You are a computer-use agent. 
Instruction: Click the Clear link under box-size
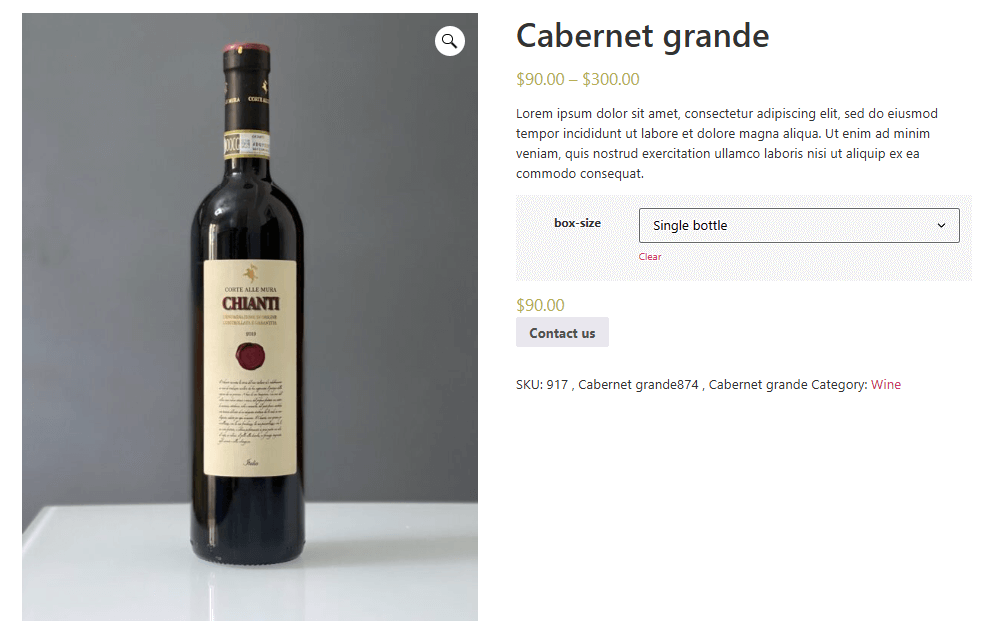click(650, 257)
